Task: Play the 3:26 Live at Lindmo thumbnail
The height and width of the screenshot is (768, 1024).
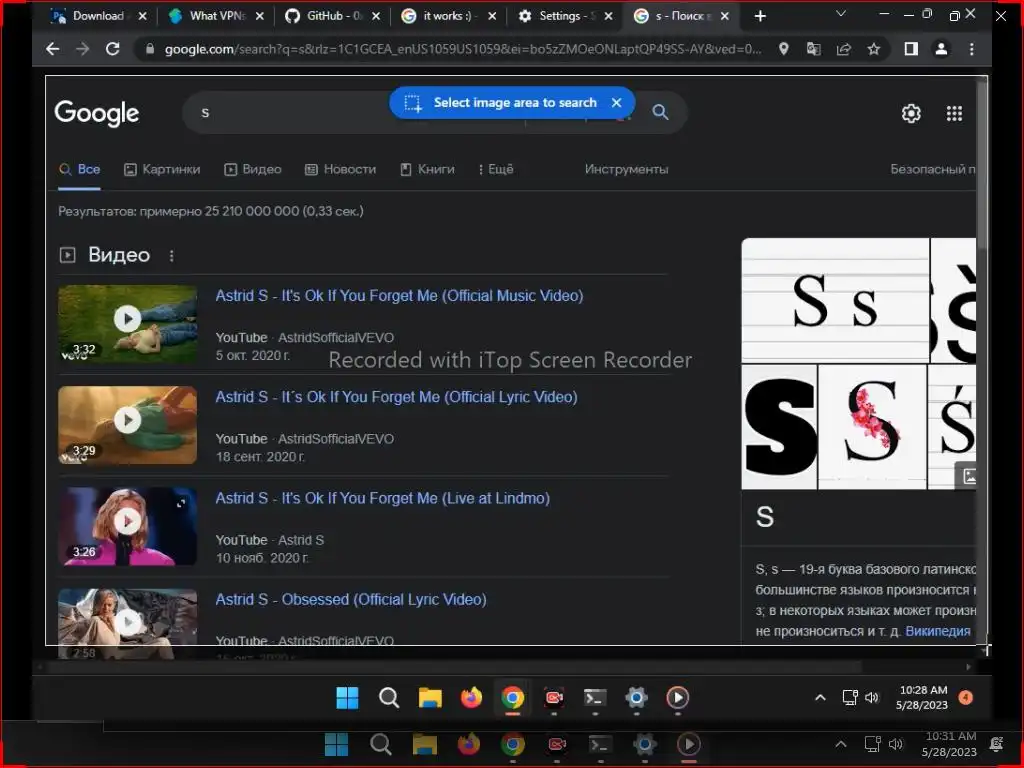Action: (x=127, y=526)
